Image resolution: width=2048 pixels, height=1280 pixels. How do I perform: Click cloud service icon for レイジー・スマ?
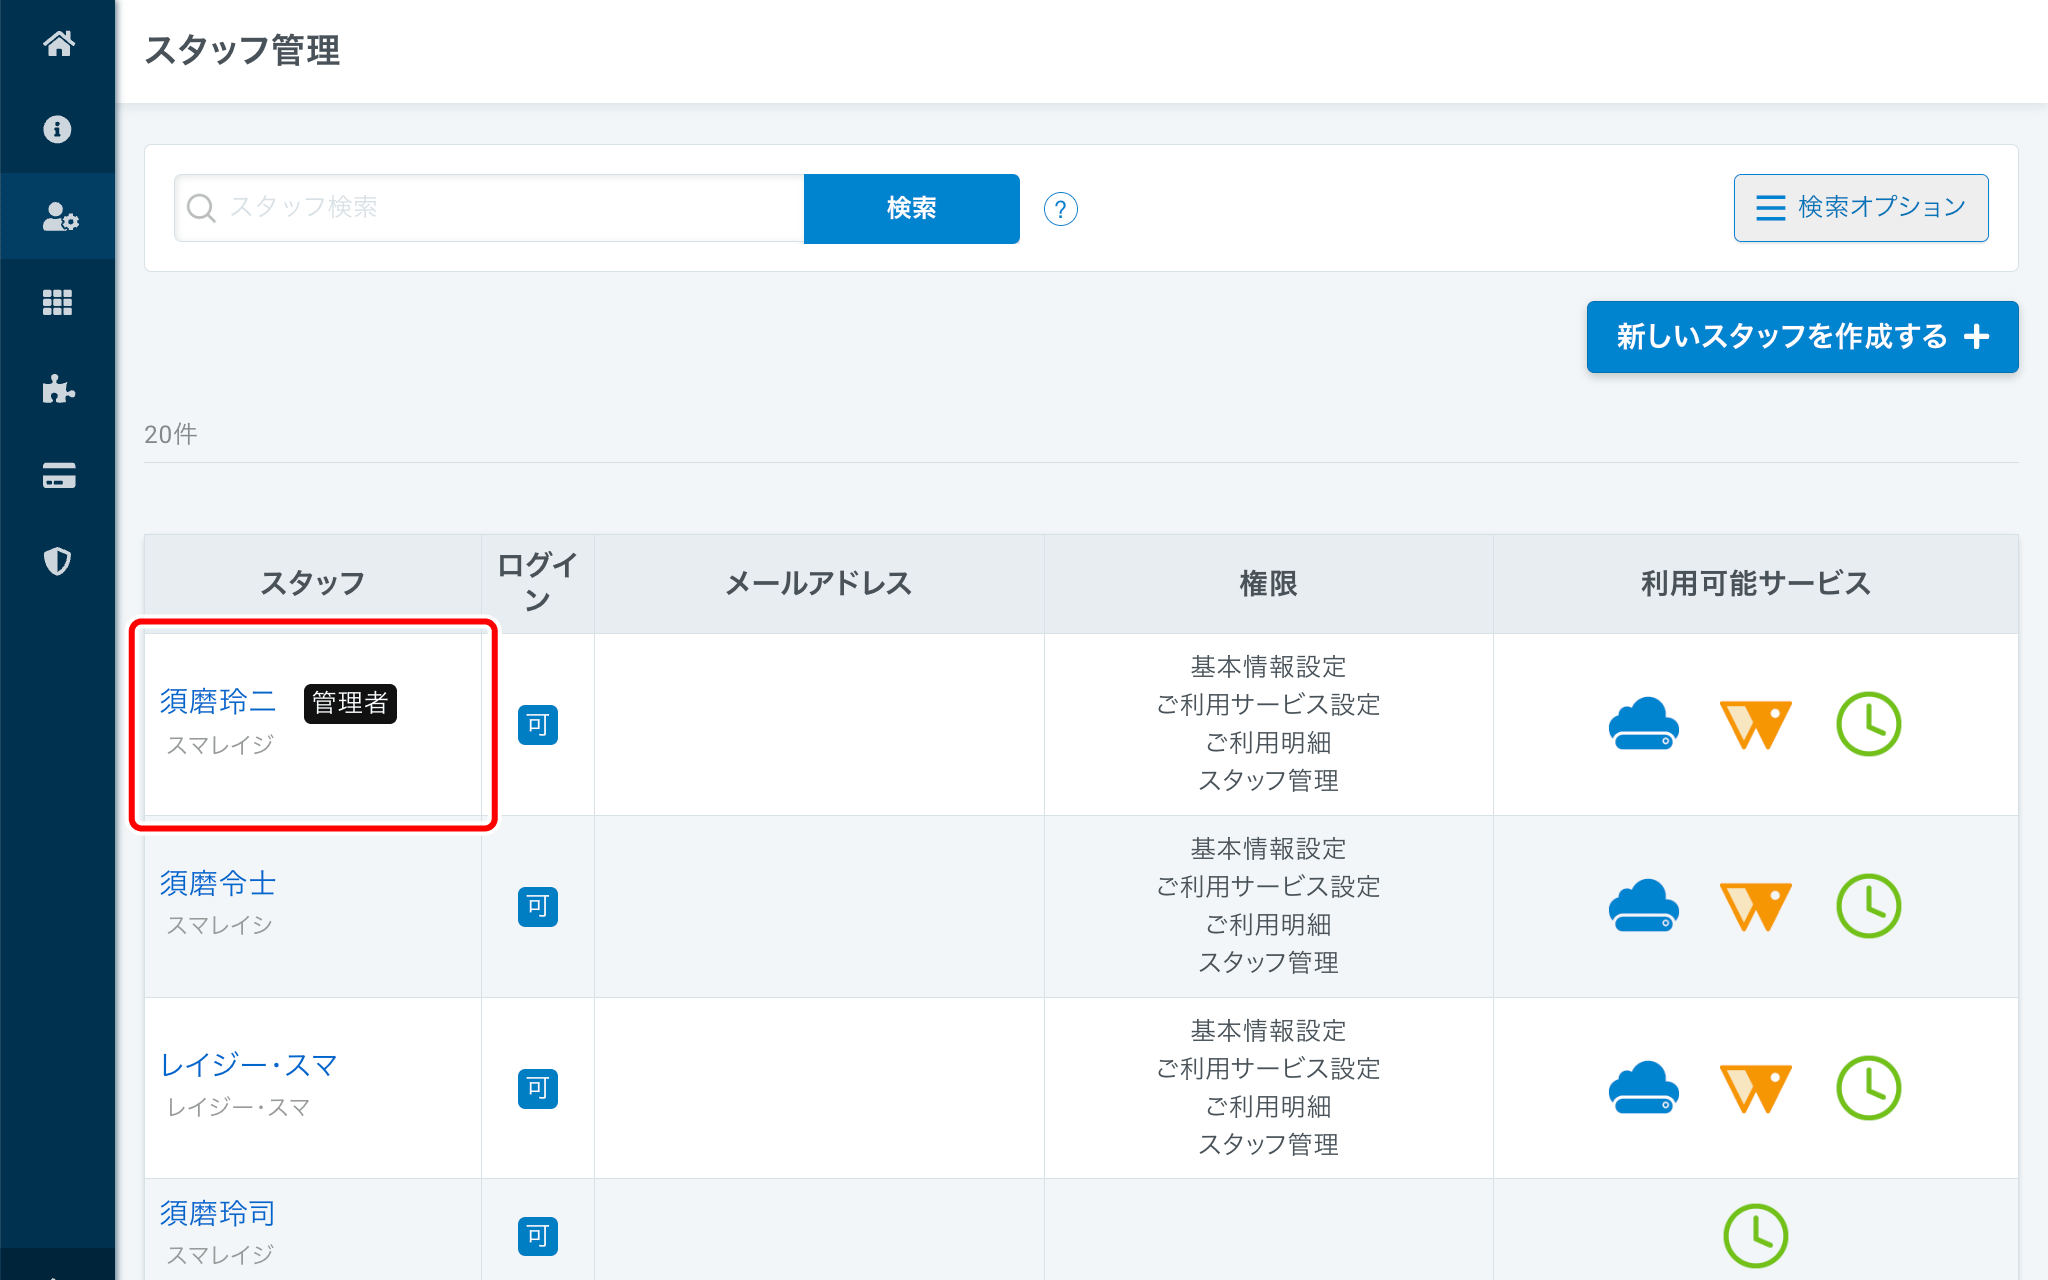1643,1088
